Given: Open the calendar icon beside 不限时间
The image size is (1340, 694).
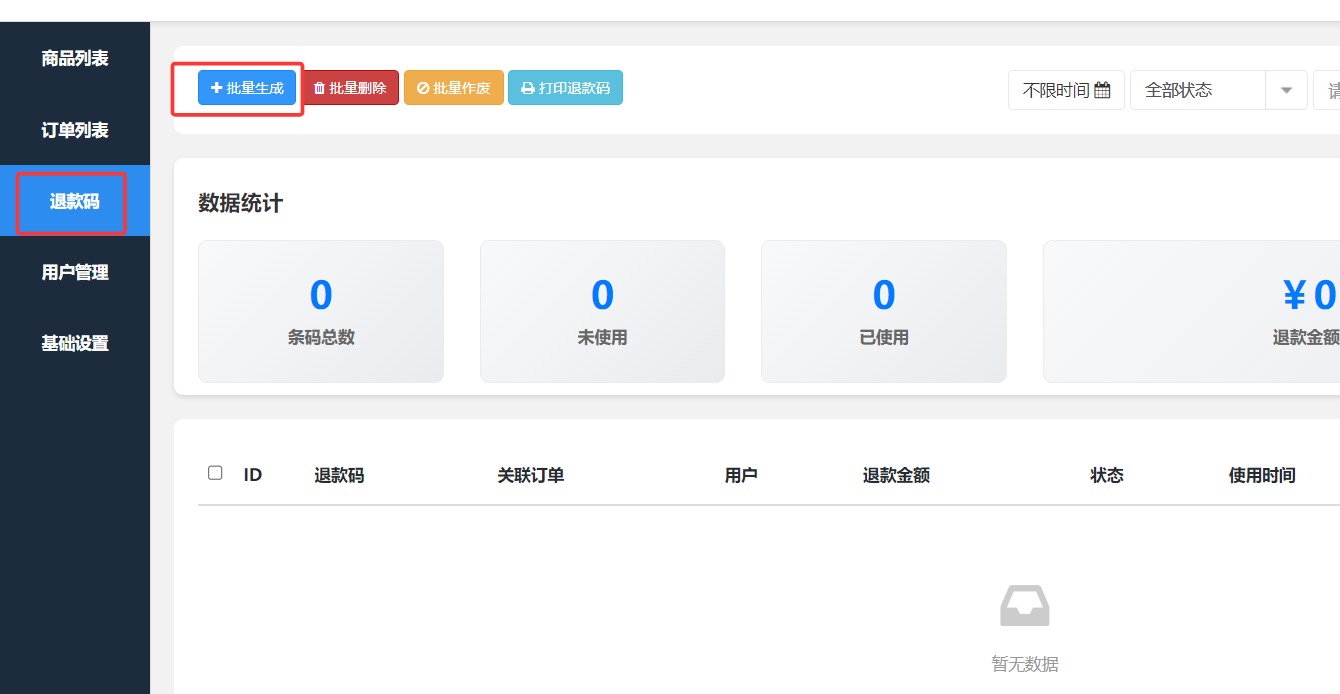Looking at the screenshot, I should pos(1102,90).
